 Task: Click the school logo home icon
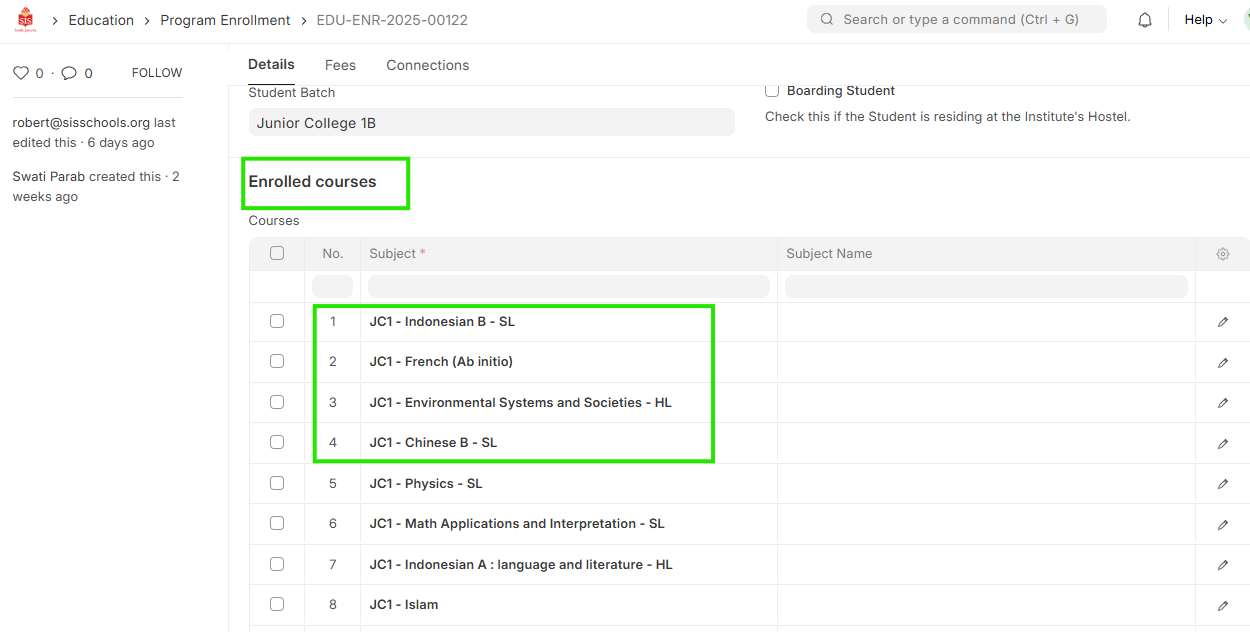pos(25,19)
